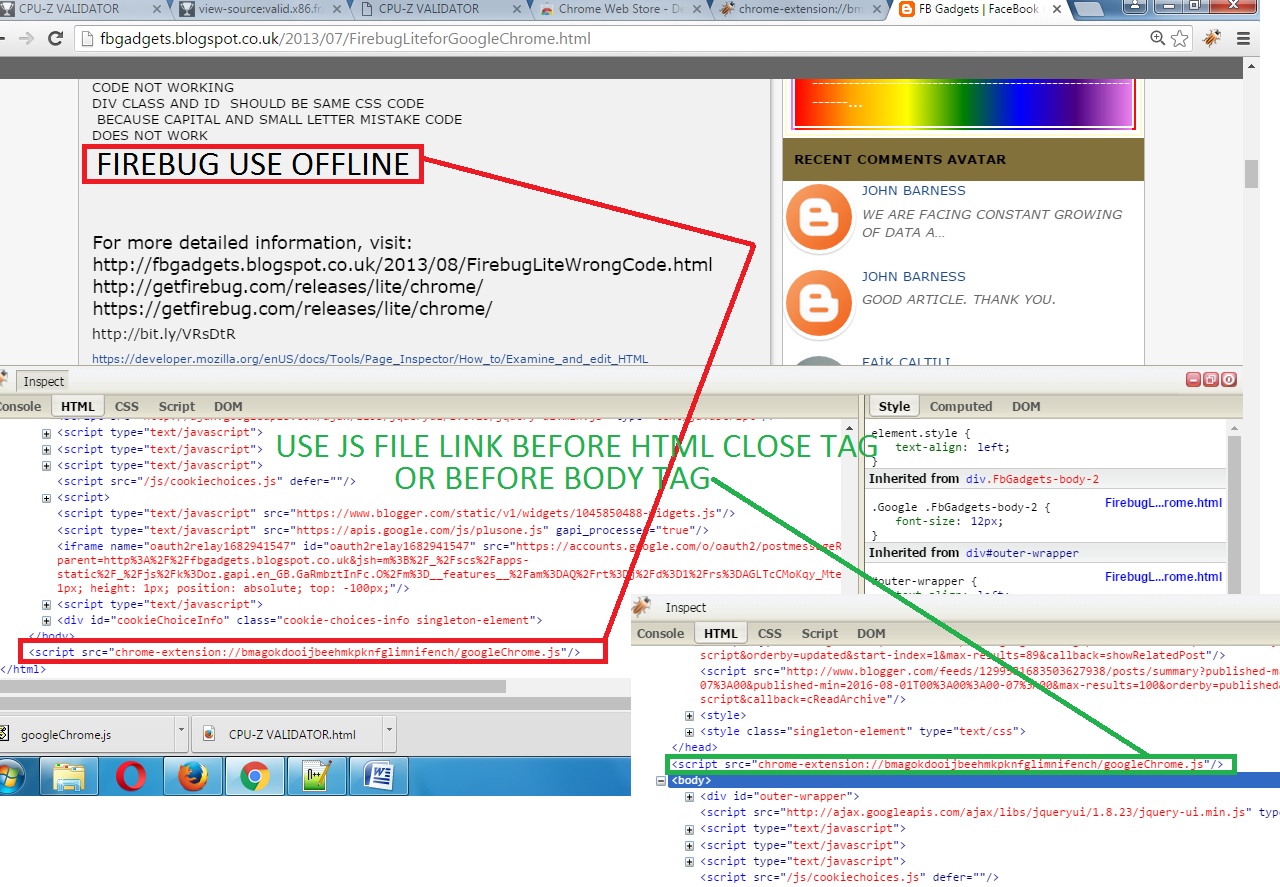Bookmark this page with the star icon
Viewport: 1280px width, 887px height.
(x=1180, y=39)
